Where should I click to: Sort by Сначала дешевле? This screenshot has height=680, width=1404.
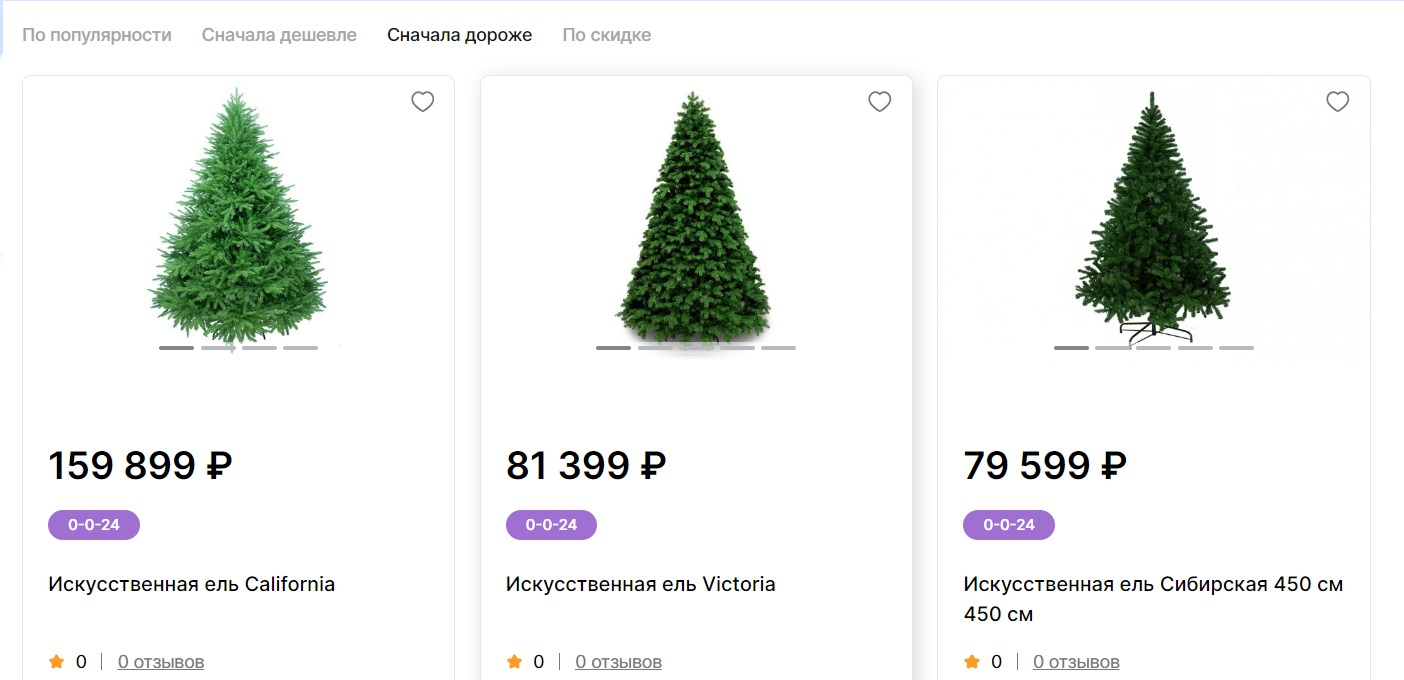(x=279, y=35)
